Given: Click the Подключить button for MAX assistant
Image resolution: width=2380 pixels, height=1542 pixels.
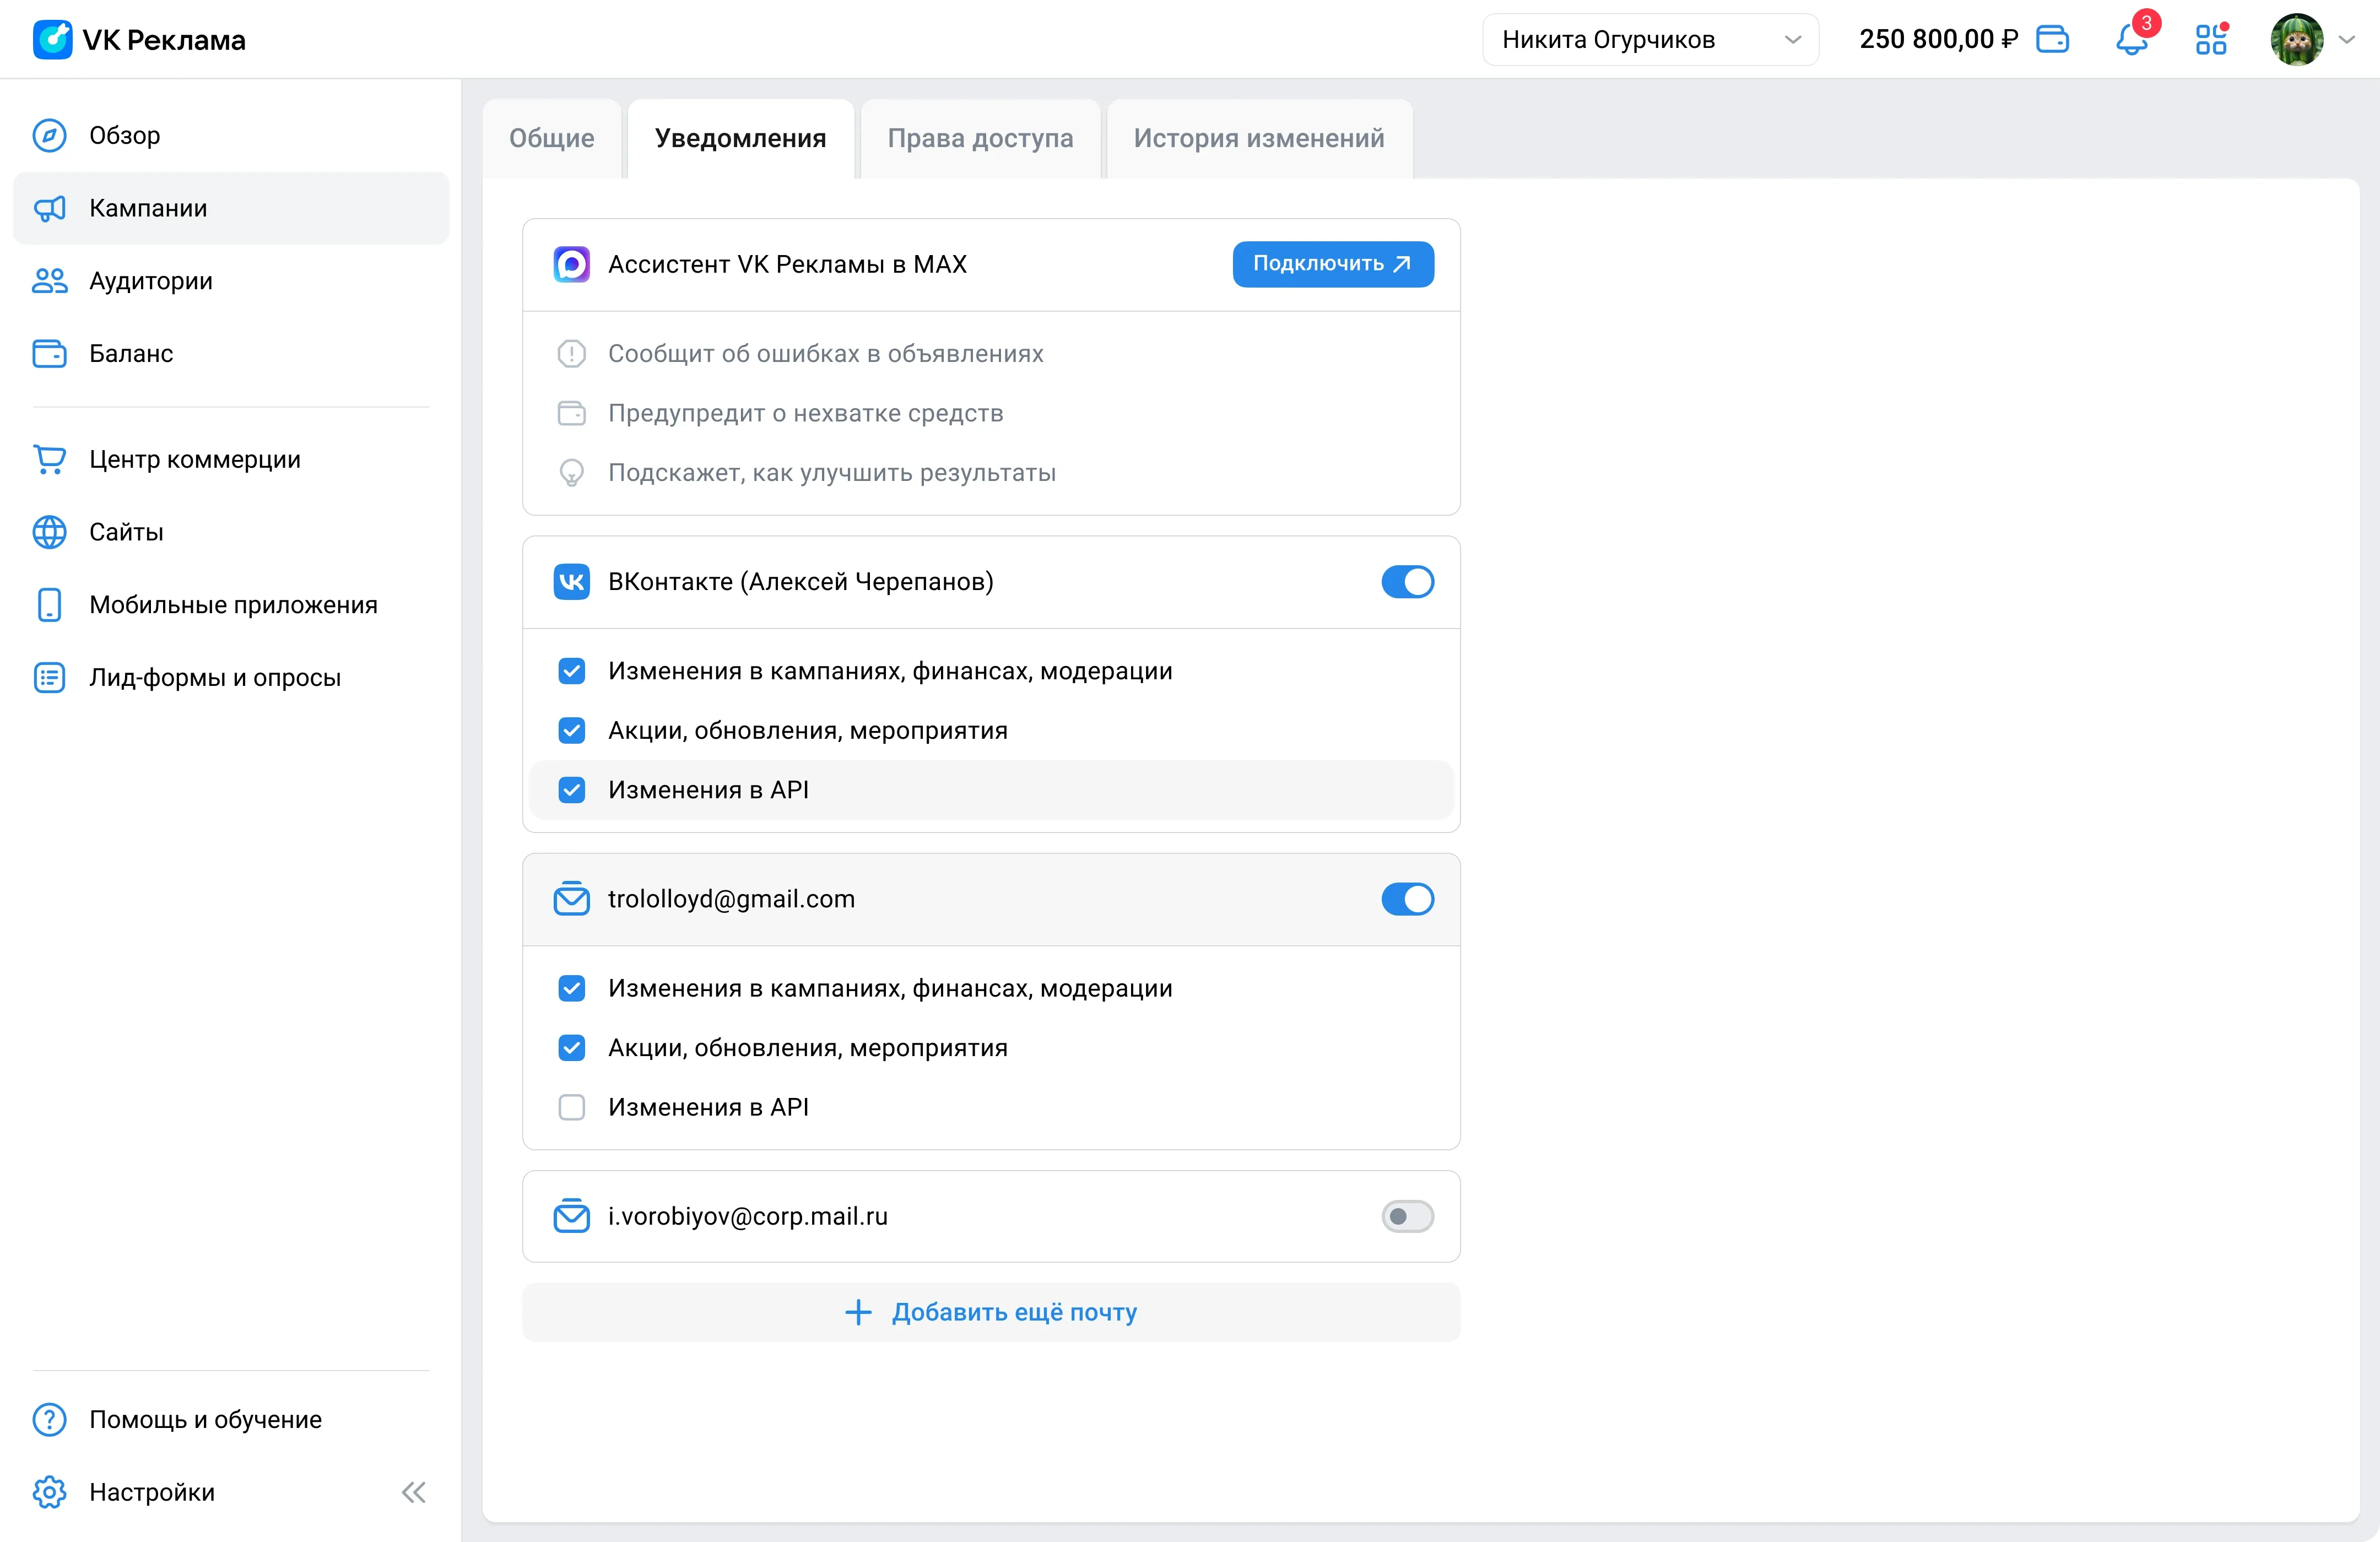Looking at the screenshot, I should [x=1333, y=264].
